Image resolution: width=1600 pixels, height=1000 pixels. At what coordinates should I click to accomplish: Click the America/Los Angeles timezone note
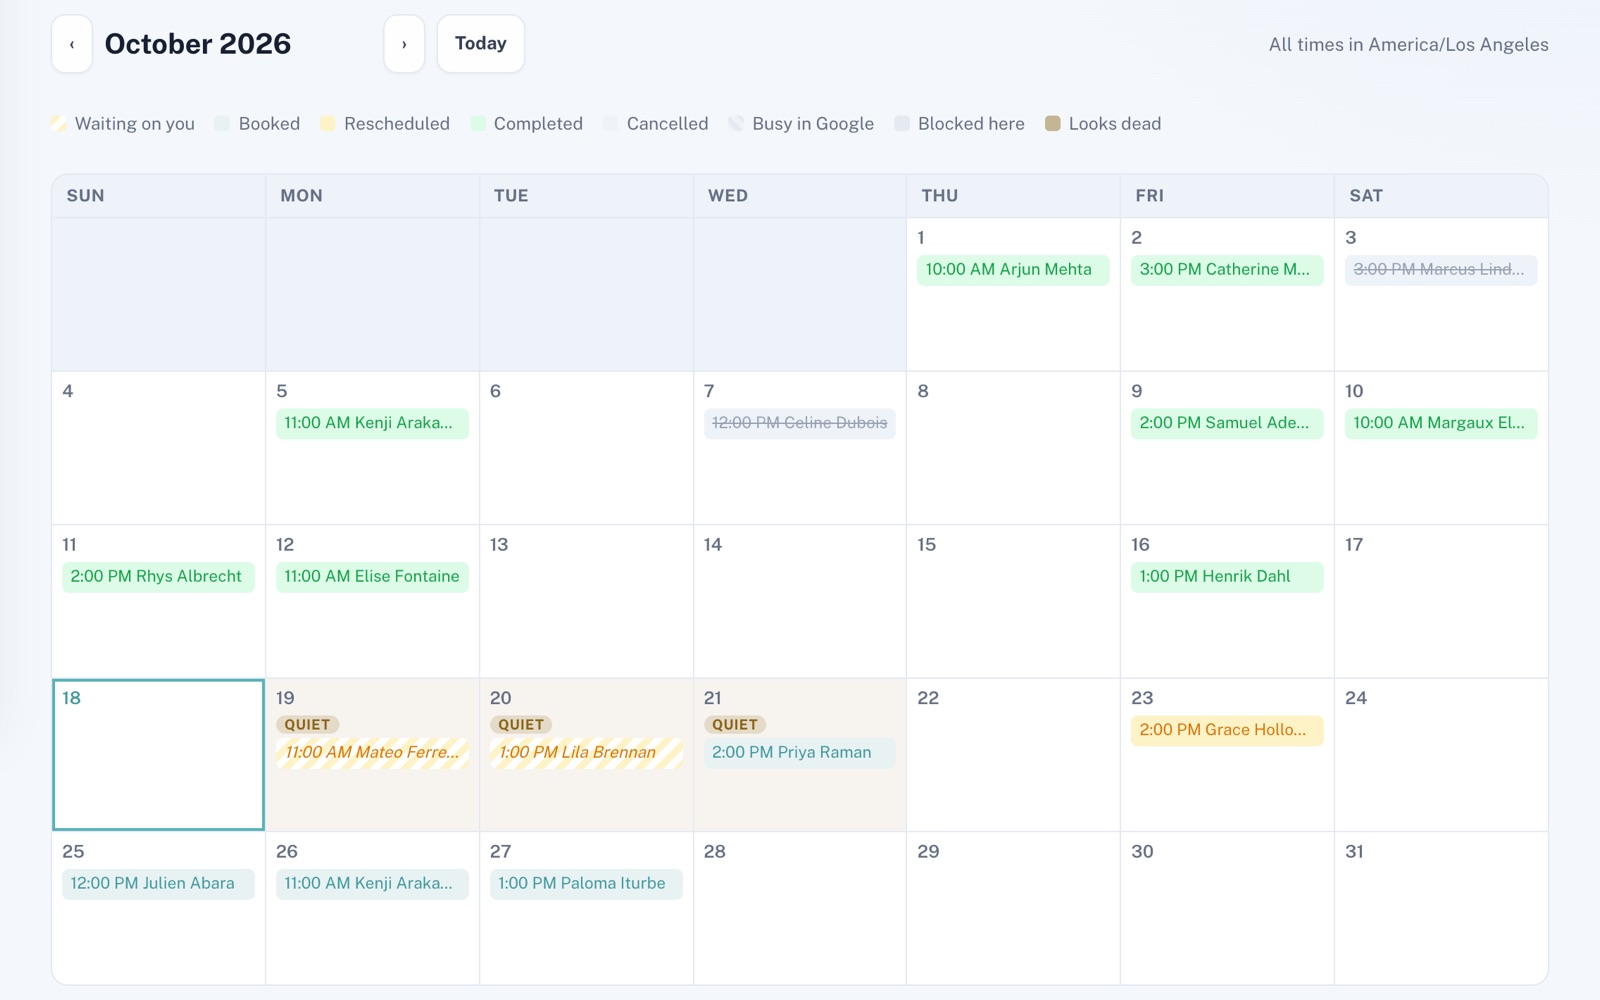pos(1409,45)
